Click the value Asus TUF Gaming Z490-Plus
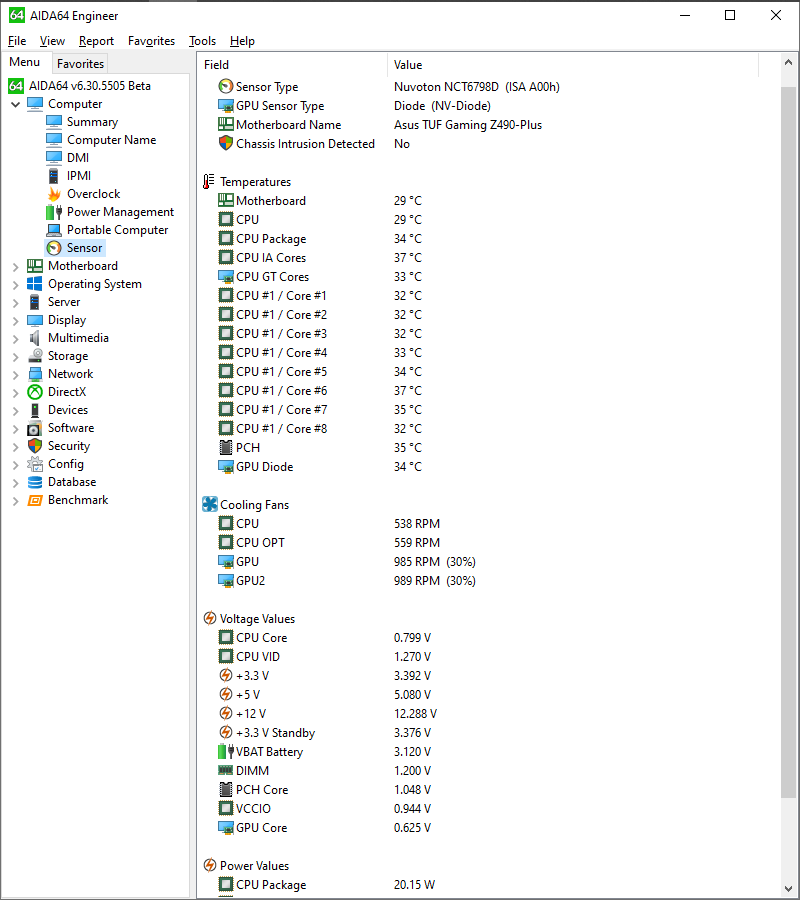The height and width of the screenshot is (900, 800). click(468, 125)
